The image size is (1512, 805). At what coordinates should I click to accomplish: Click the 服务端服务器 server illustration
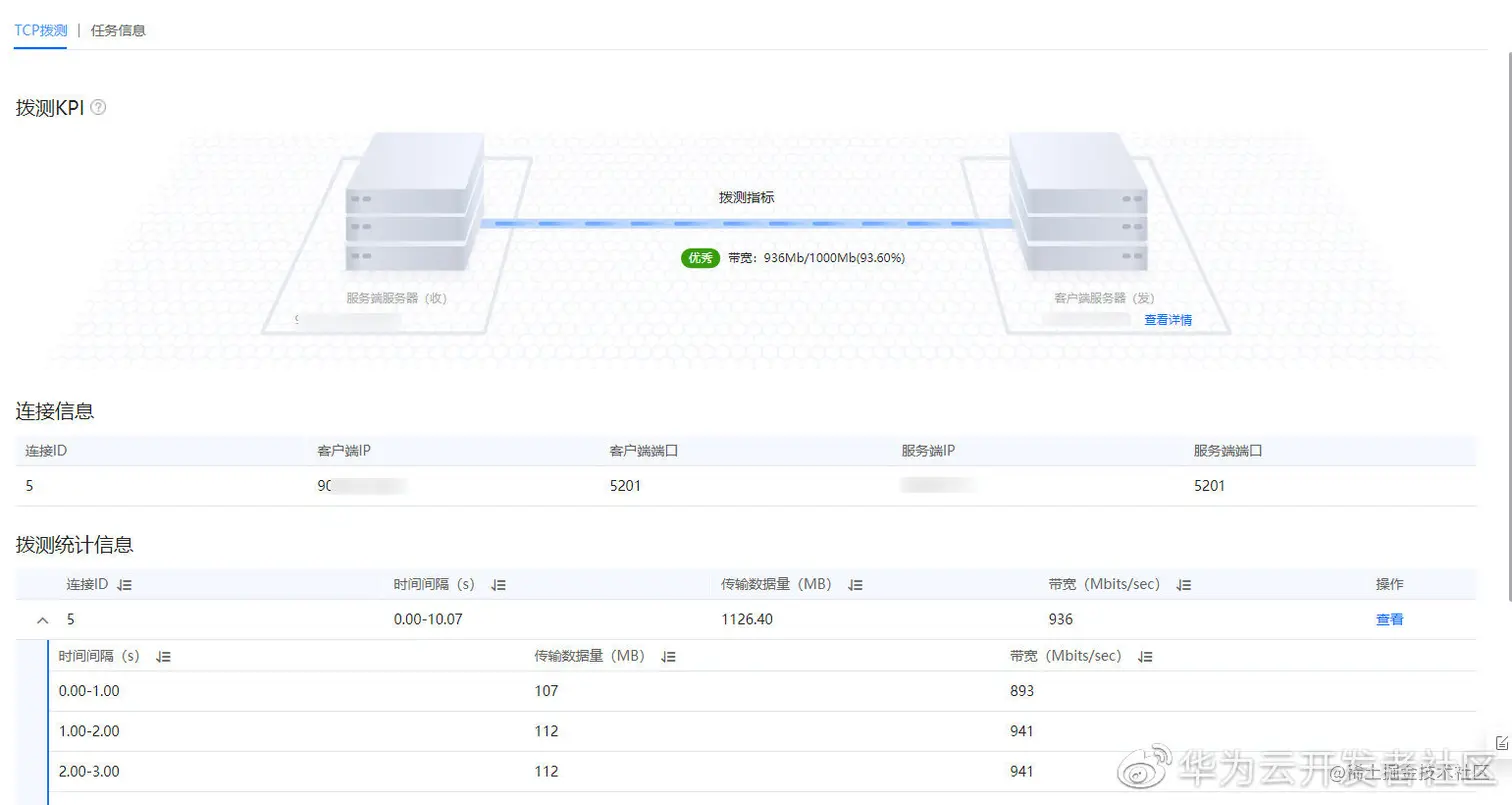click(415, 204)
